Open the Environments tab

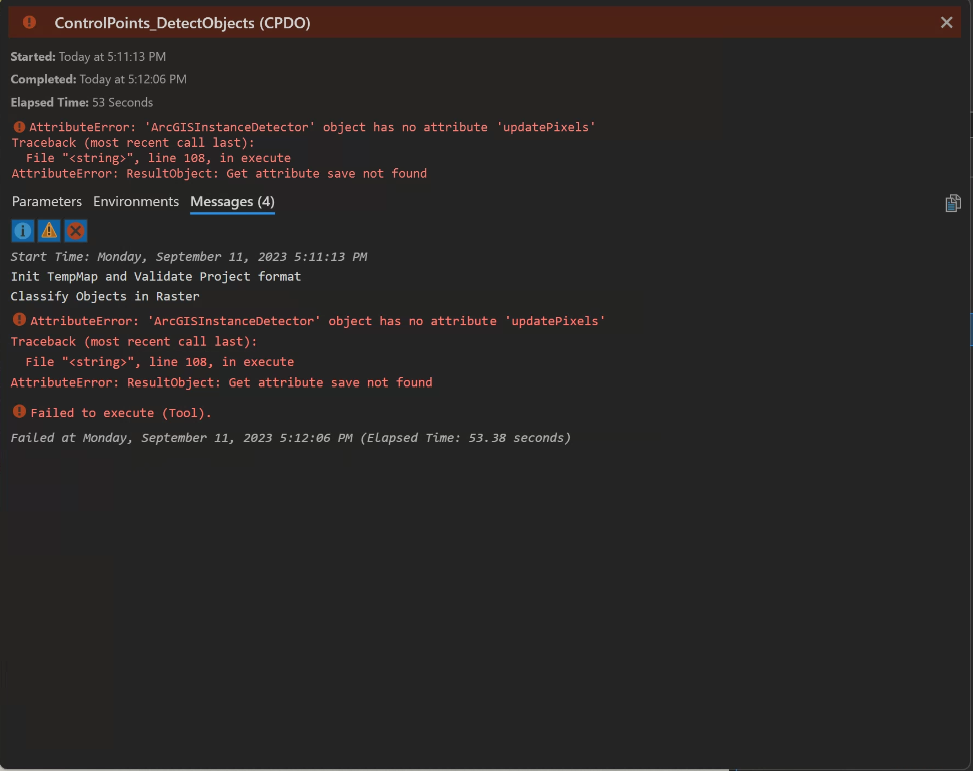click(x=136, y=202)
